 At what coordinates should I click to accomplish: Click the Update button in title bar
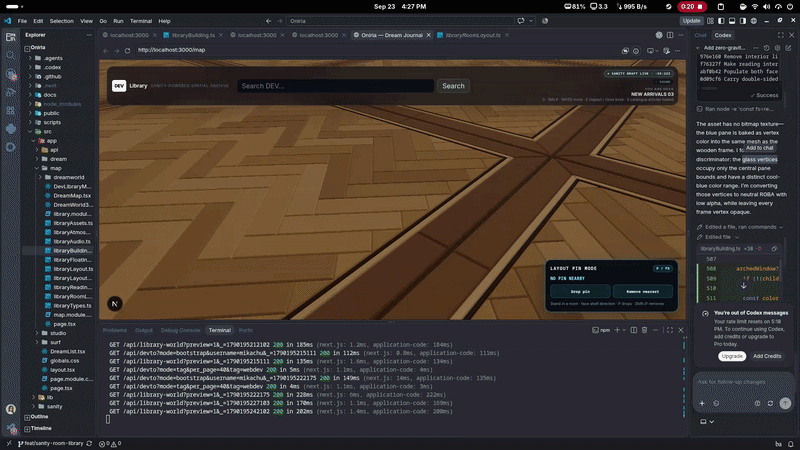(691, 21)
